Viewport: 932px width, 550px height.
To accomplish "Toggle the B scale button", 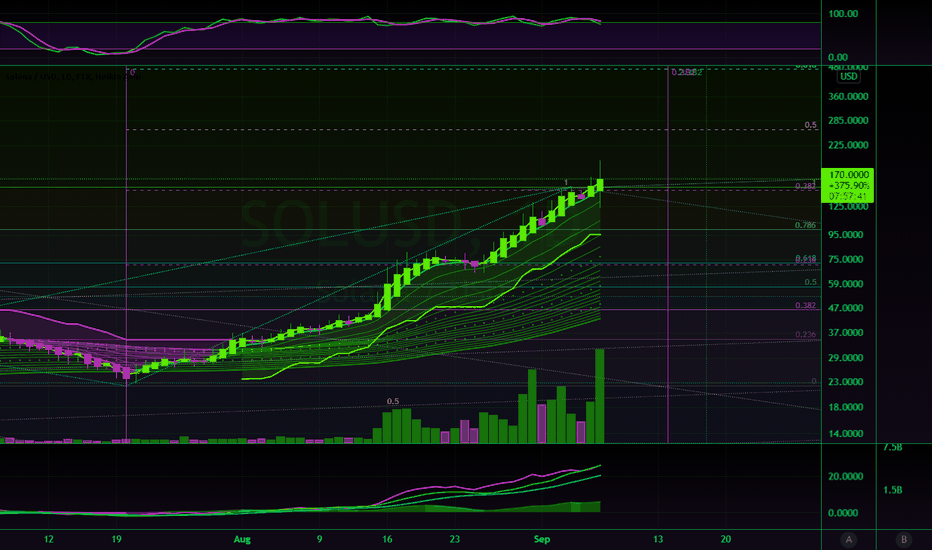I will 904,539.
